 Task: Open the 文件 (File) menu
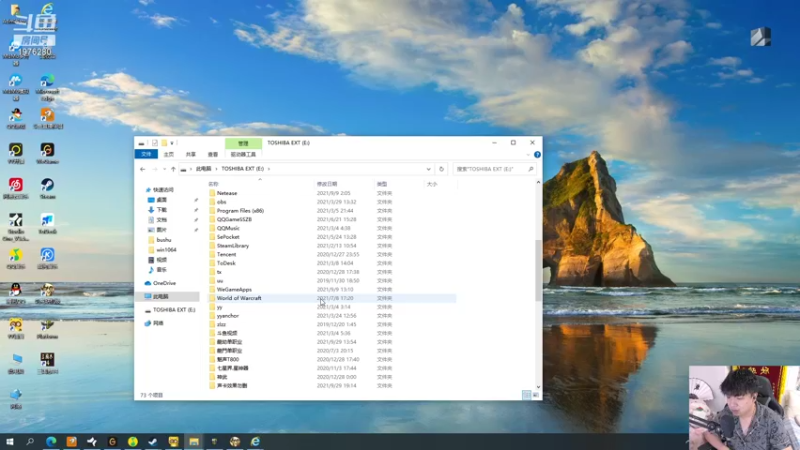point(146,154)
